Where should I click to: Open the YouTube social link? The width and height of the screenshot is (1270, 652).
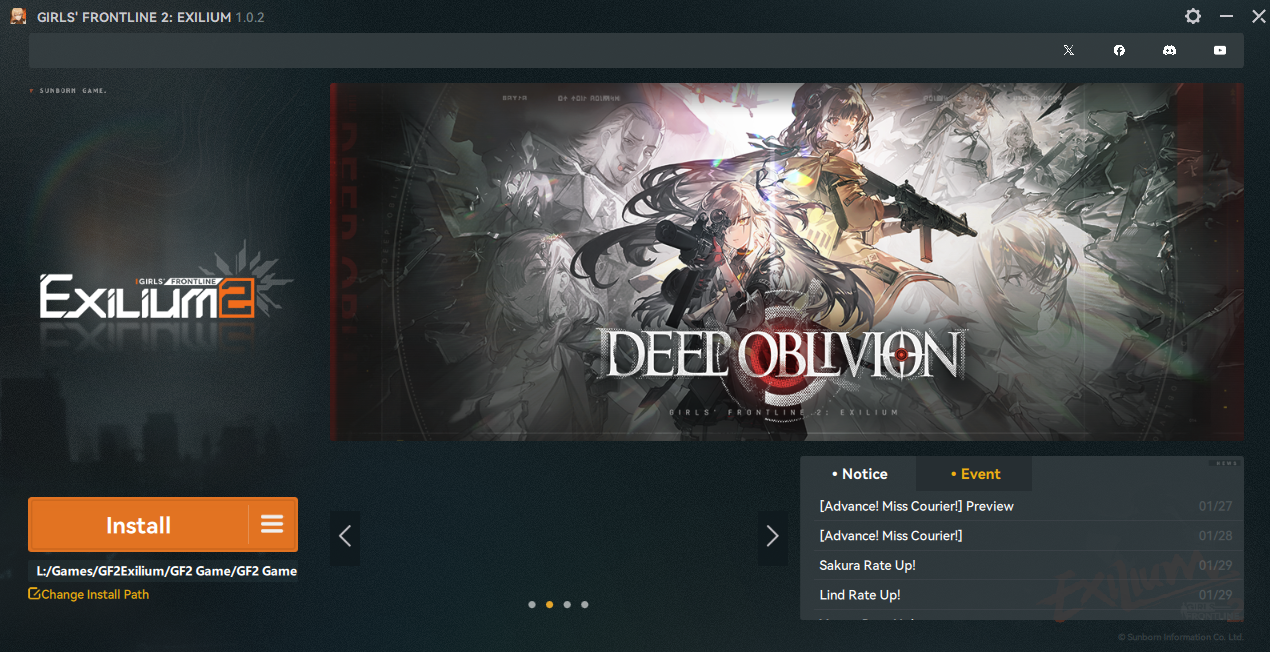1220,50
